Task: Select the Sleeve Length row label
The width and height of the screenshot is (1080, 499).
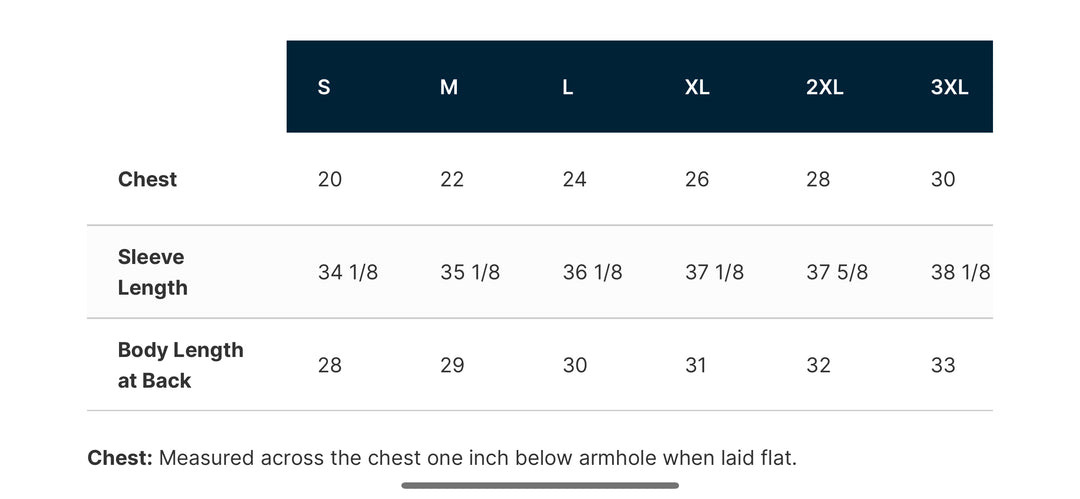Action: pos(151,272)
